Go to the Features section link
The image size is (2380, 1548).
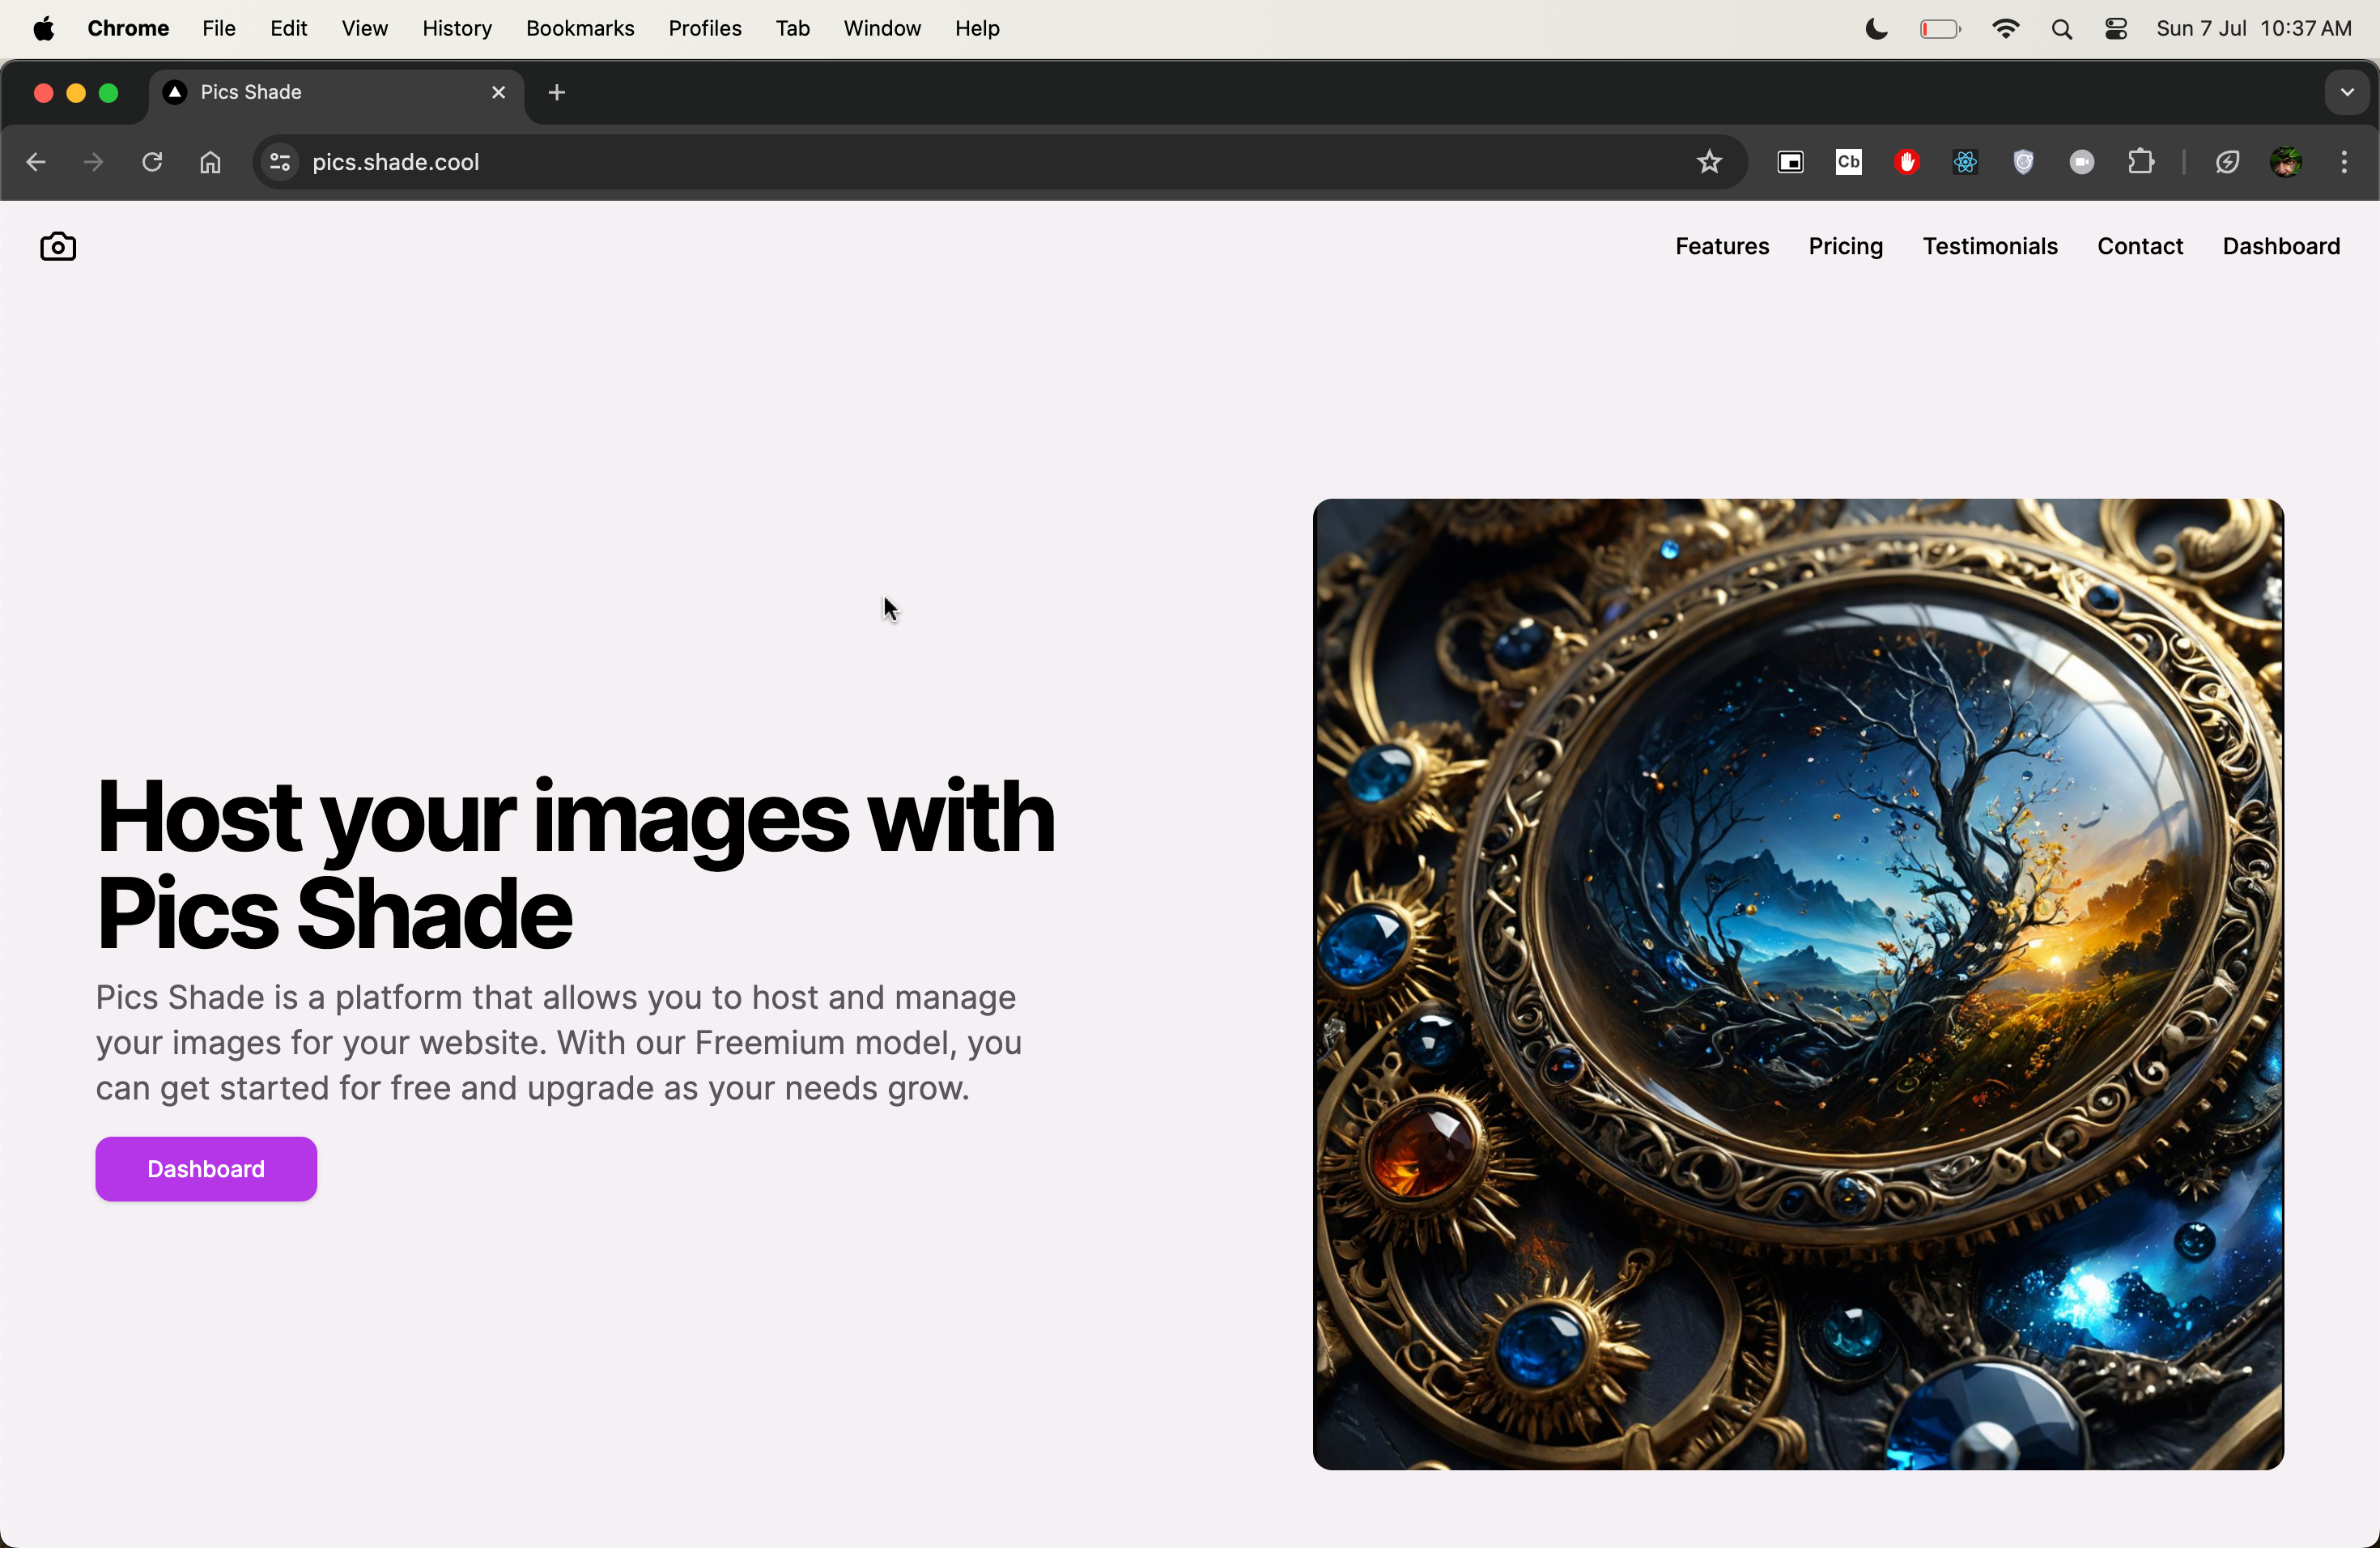pyautogui.click(x=1722, y=247)
